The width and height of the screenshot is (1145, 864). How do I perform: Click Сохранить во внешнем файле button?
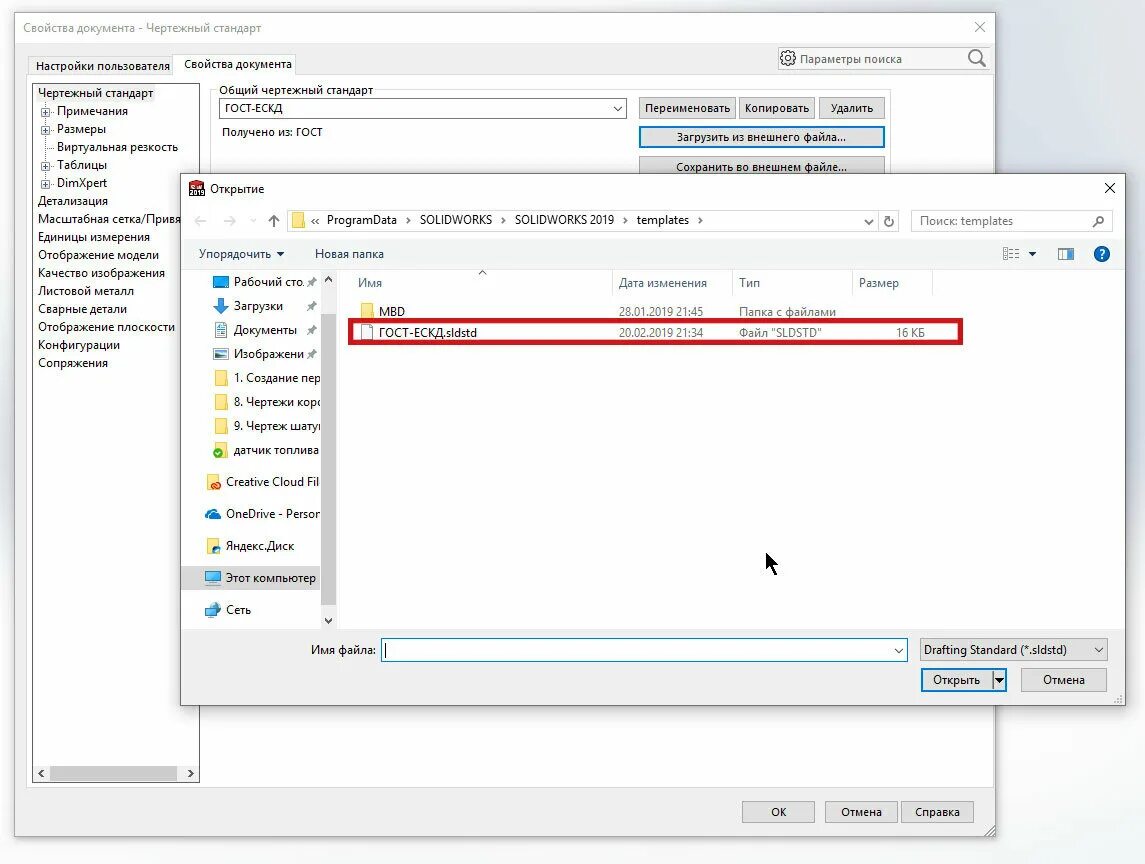click(x=762, y=167)
